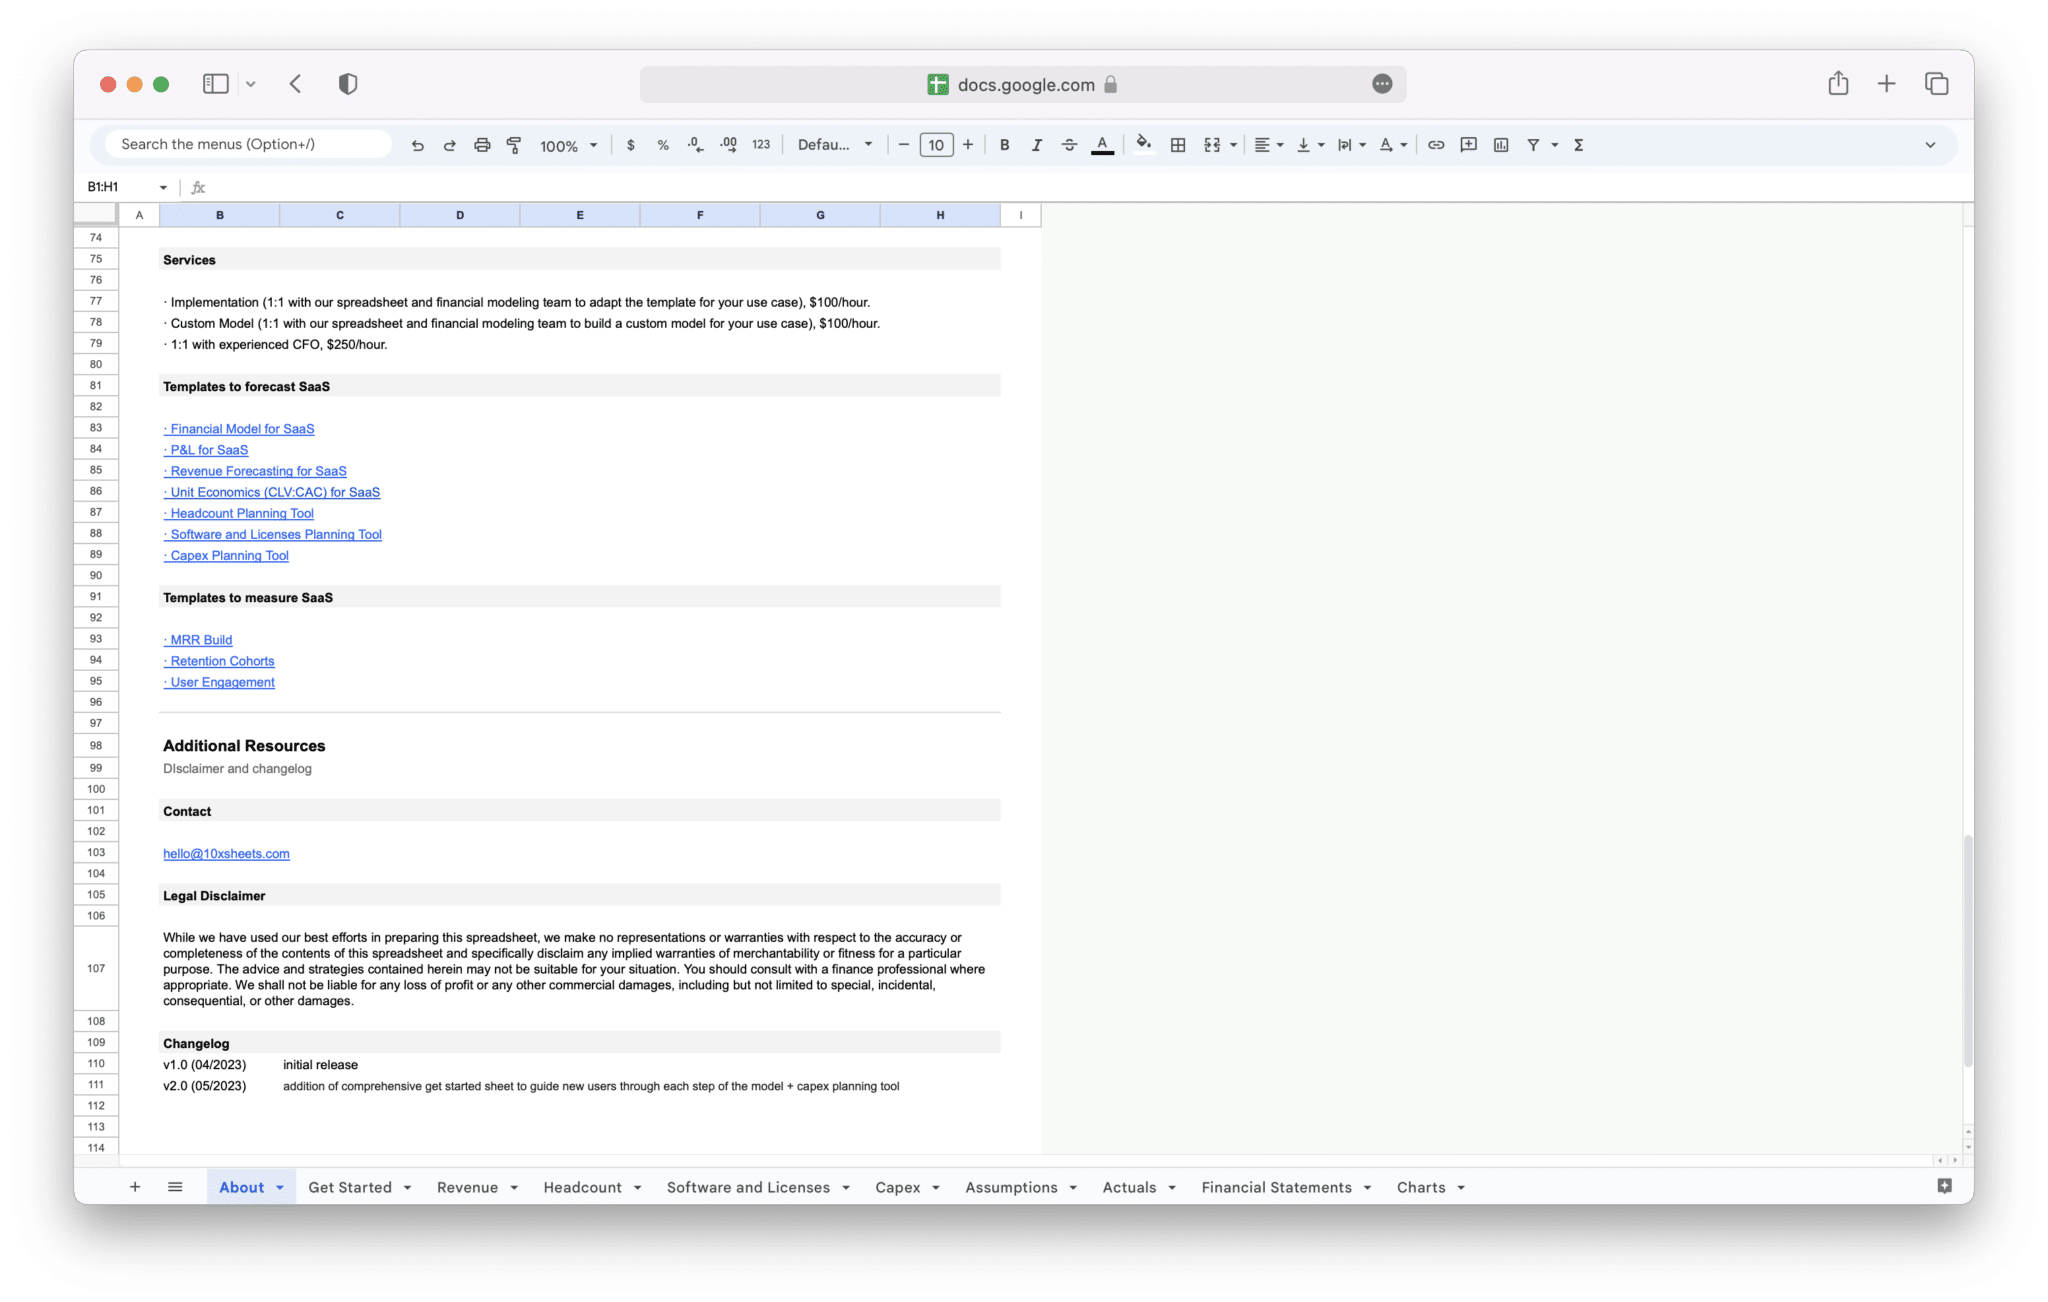This screenshot has height=1302, width=2048.
Task: Click the Borders icon
Action: [1177, 144]
